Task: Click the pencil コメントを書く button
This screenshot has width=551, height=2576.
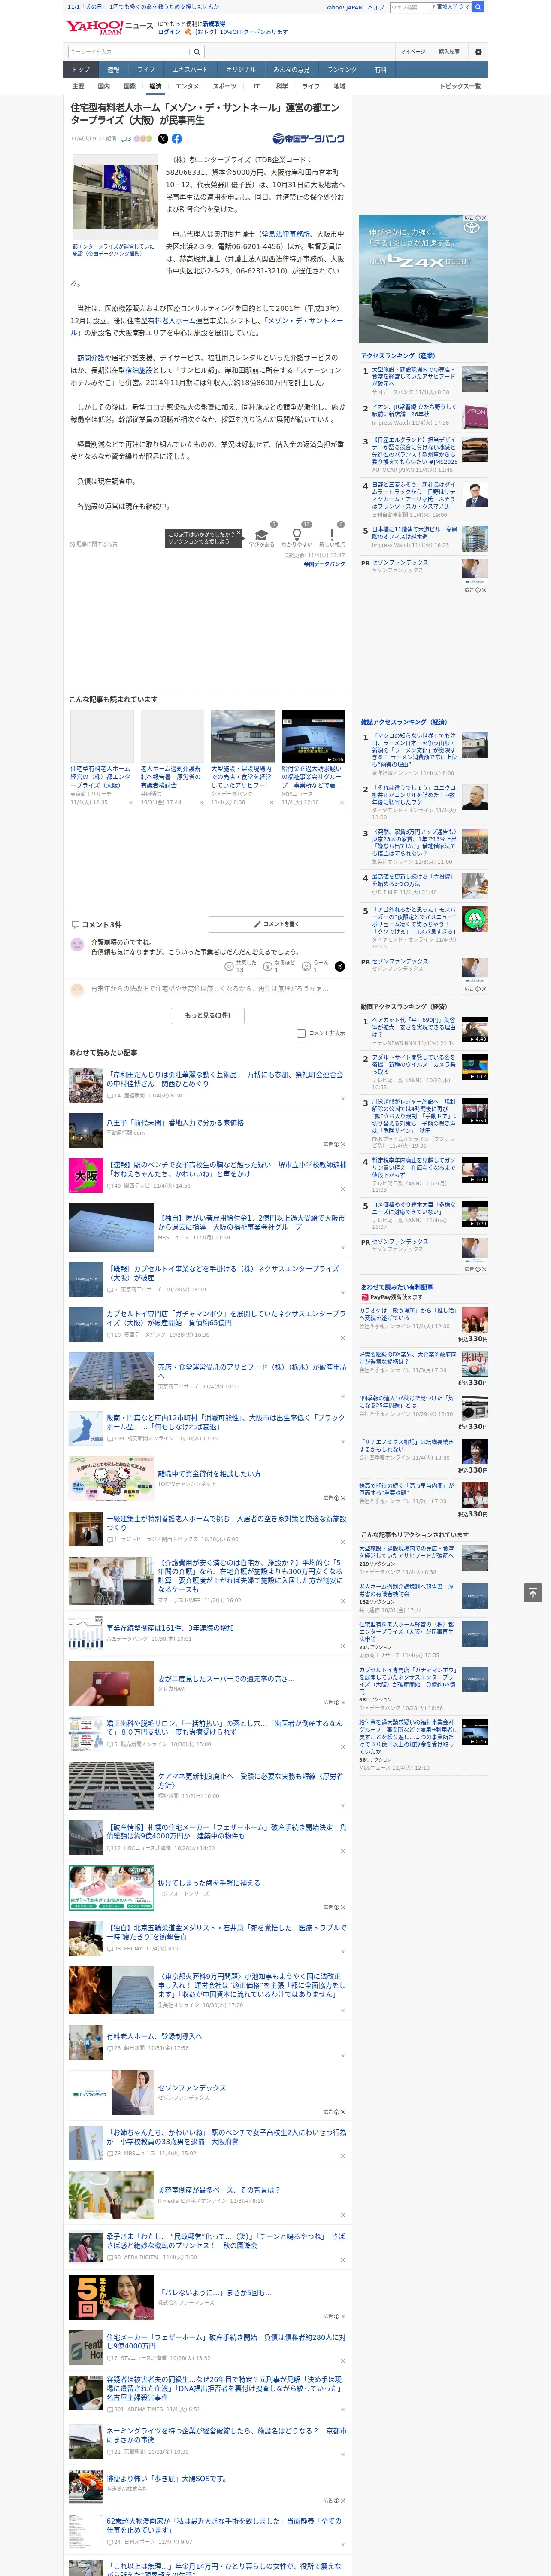Action: tap(276, 924)
